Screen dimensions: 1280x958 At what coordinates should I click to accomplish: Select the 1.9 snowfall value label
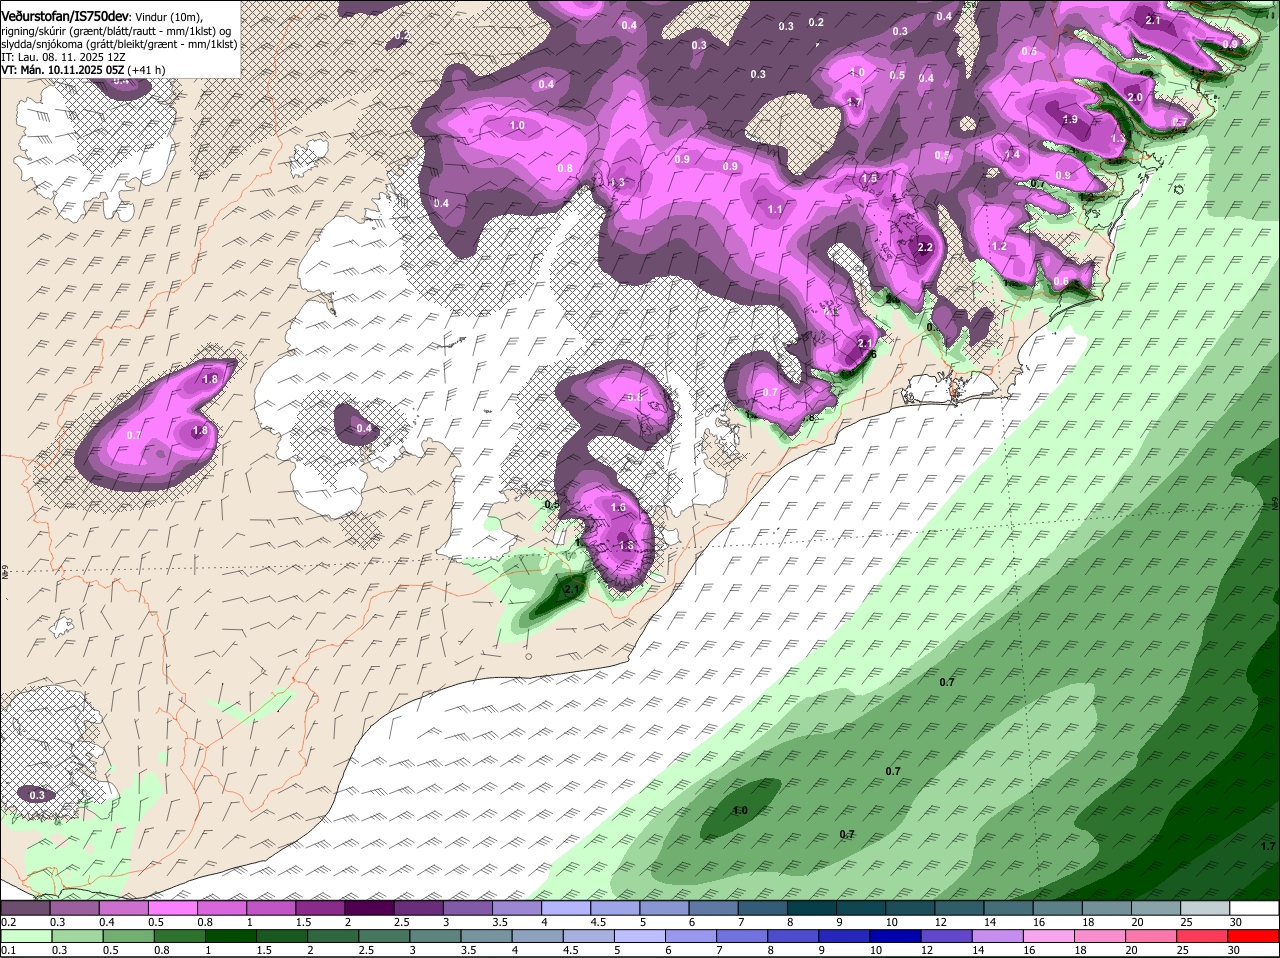coord(1070,120)
